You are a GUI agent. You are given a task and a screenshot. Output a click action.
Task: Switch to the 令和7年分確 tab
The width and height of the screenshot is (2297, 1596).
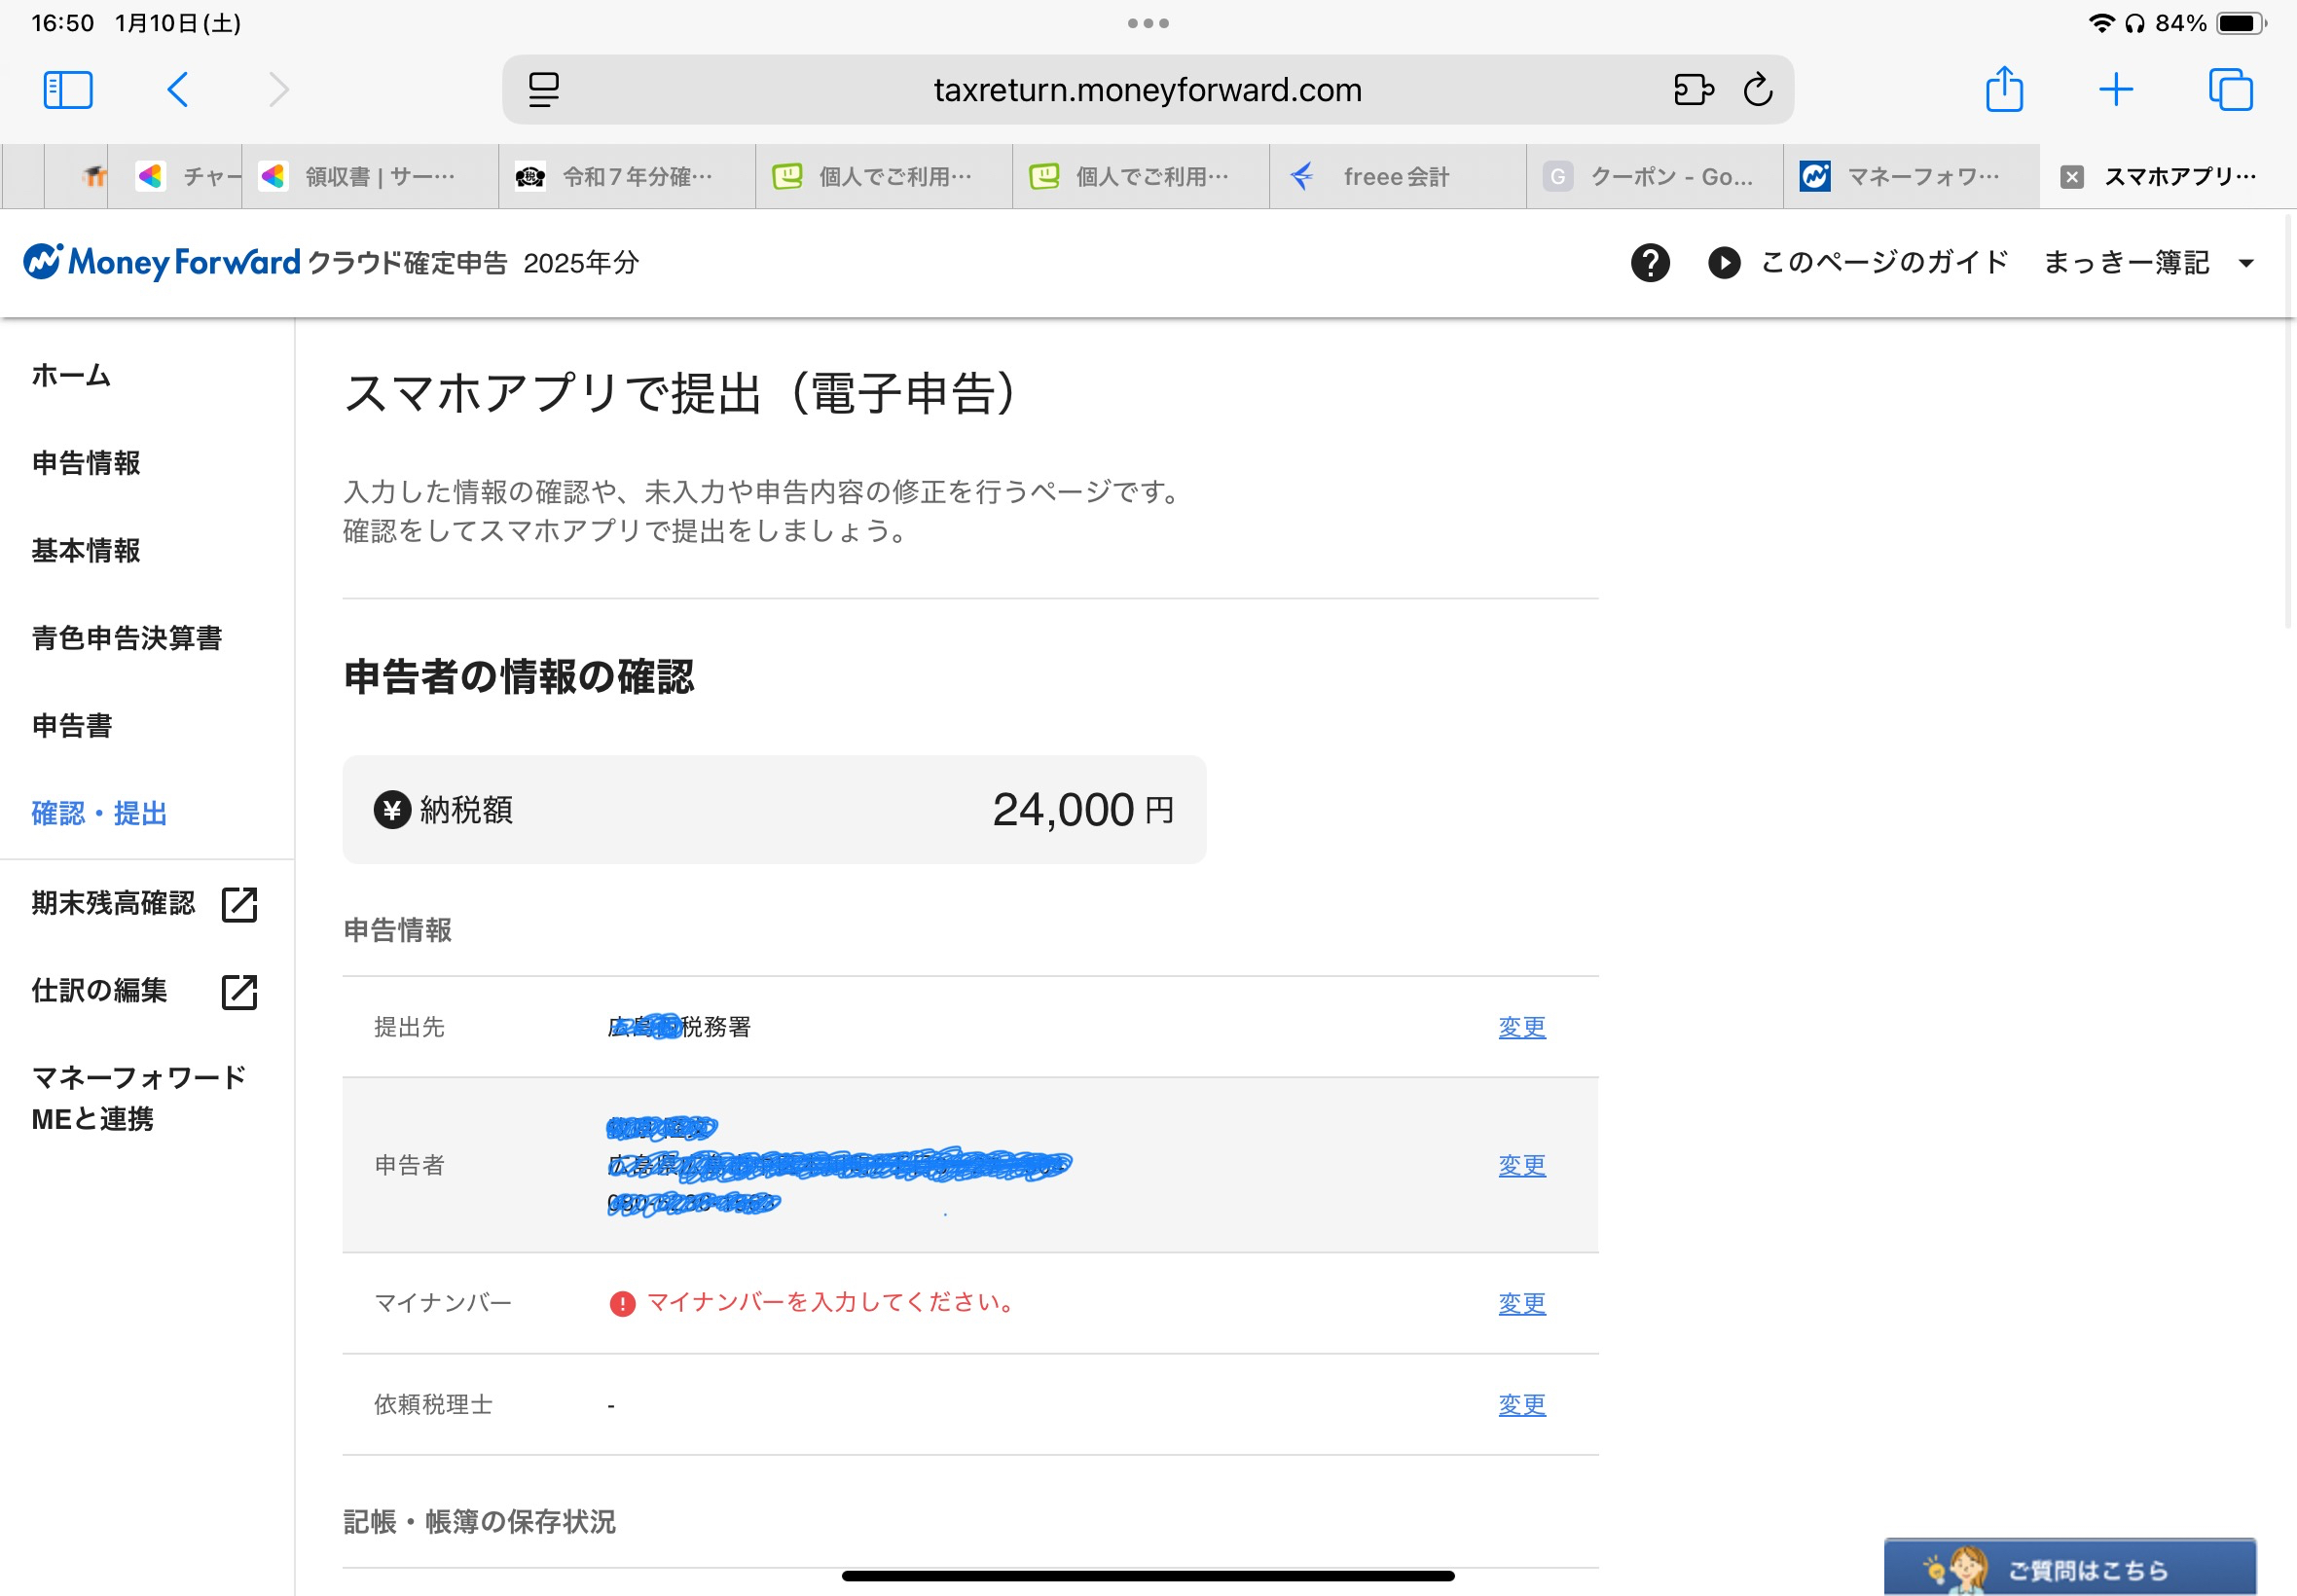[x=627, y=177]
